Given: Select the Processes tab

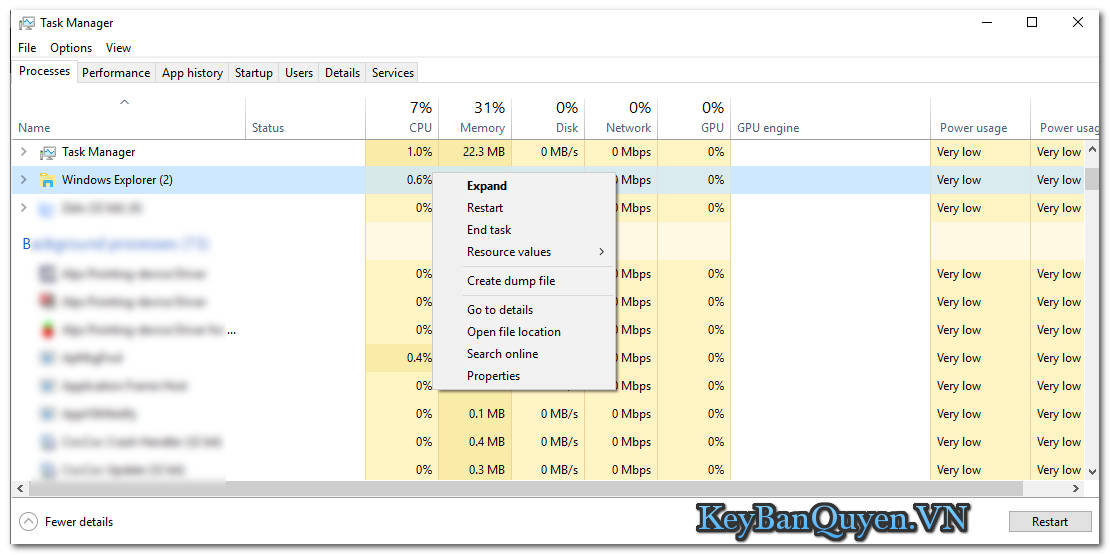Looking at the screenshot, I should click(x=45, y=71).
